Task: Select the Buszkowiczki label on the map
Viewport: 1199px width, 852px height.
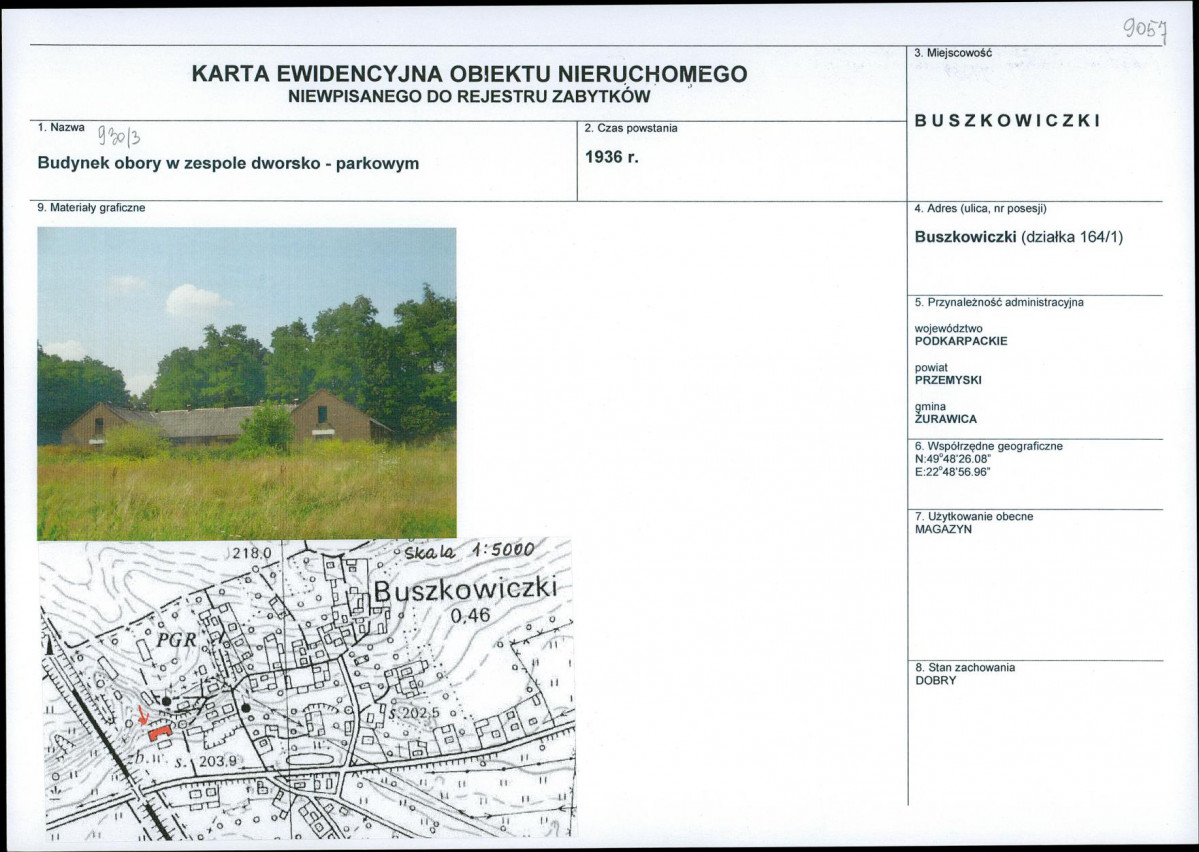Action: click(x=467, y=590)
